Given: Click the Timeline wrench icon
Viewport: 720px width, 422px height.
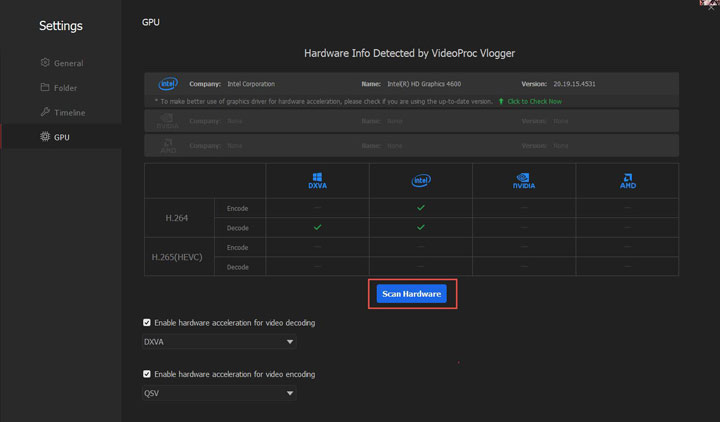Looking at the screenshot, I should 45,113.
